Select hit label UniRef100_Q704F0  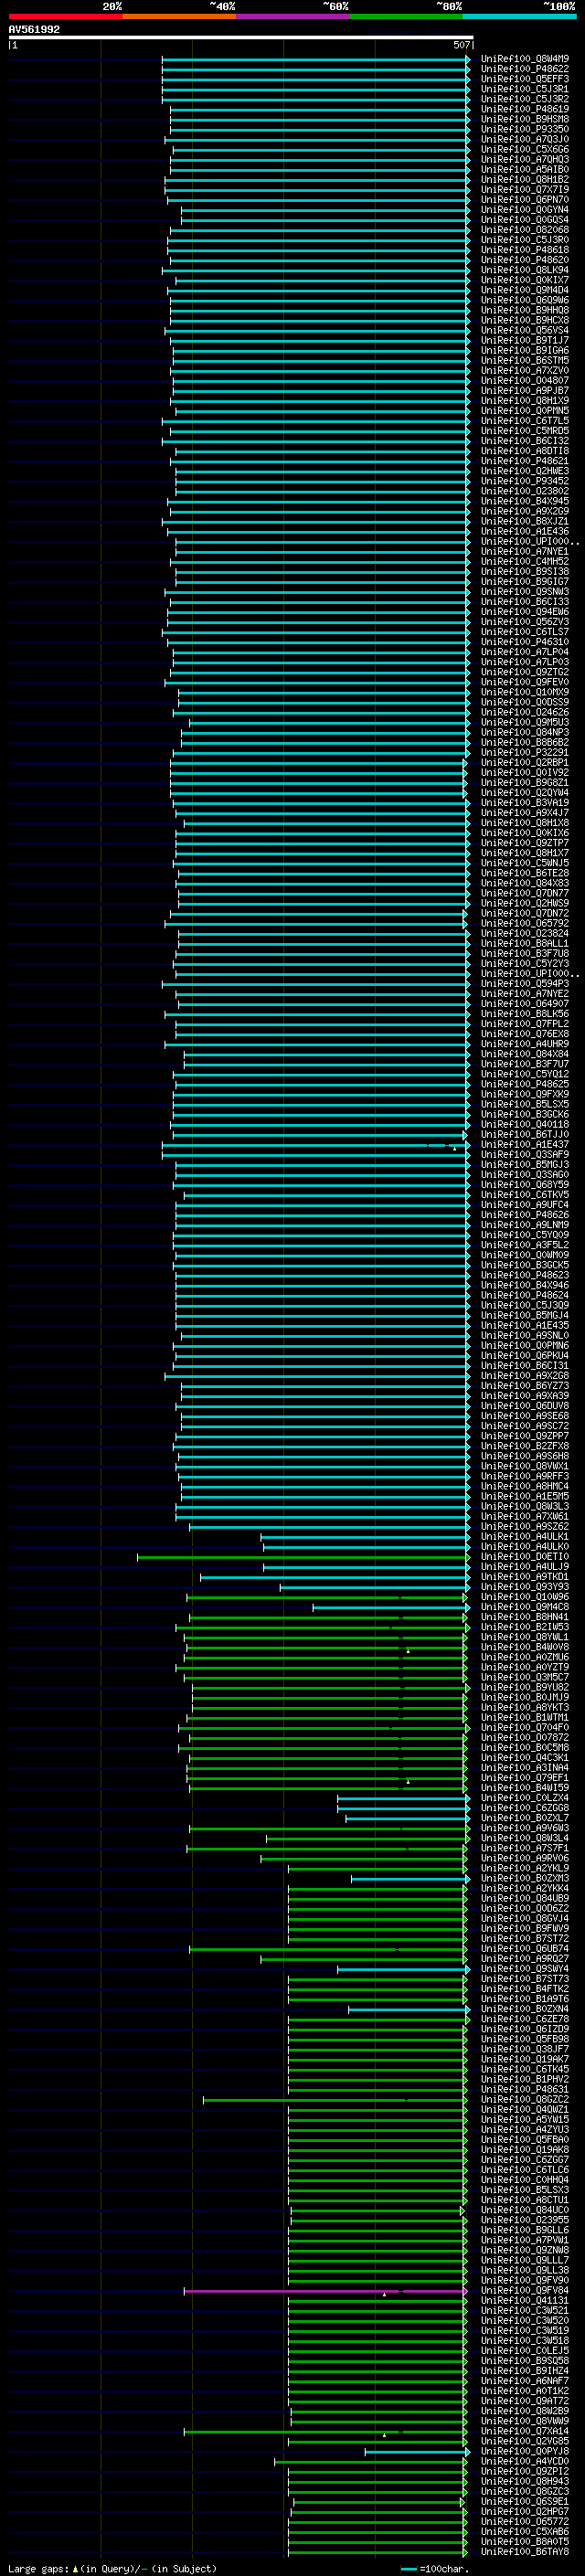(524, 1727)
